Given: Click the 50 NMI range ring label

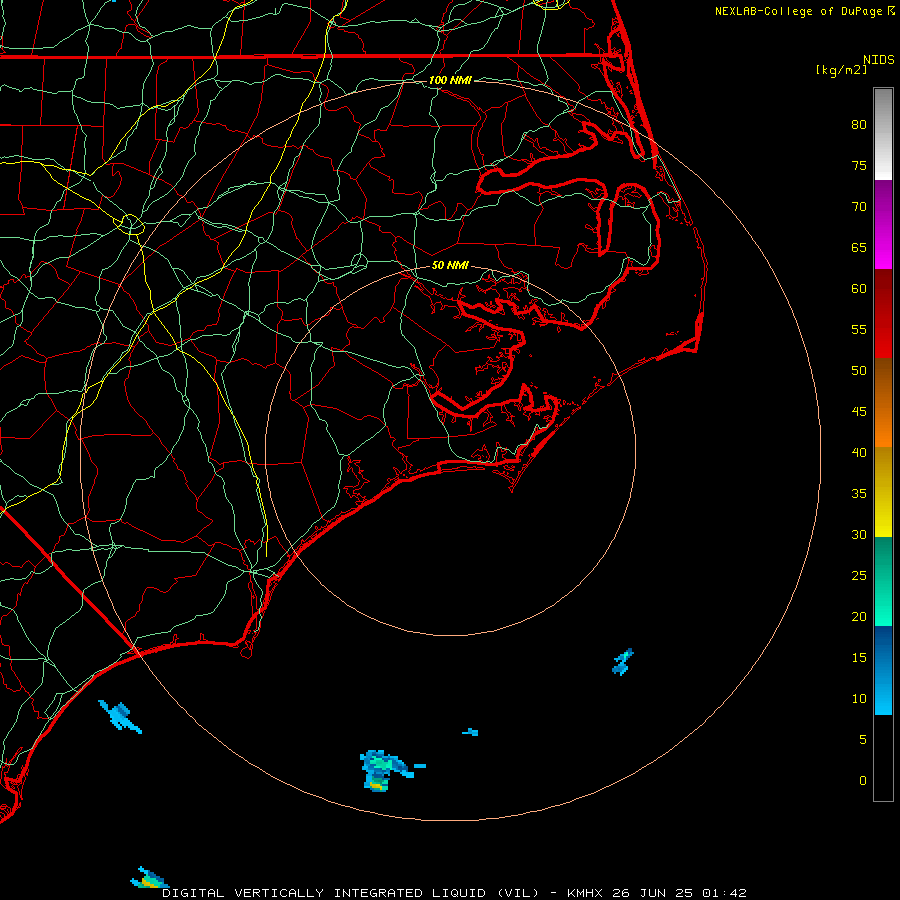Looking at the screenshot, I should 450,265.
